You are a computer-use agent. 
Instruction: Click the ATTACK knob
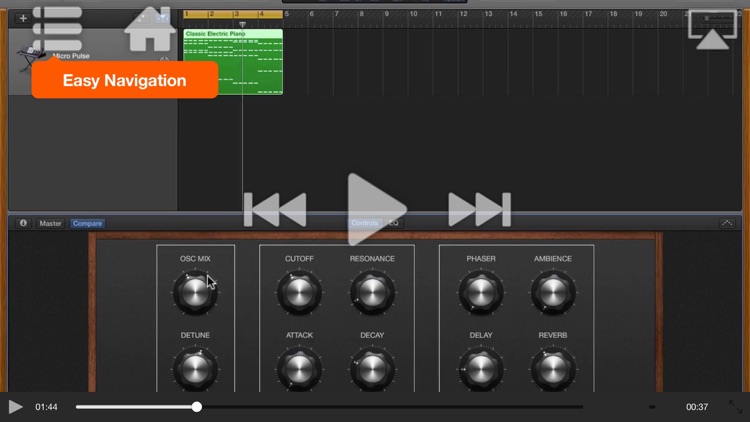coord(299,369)
